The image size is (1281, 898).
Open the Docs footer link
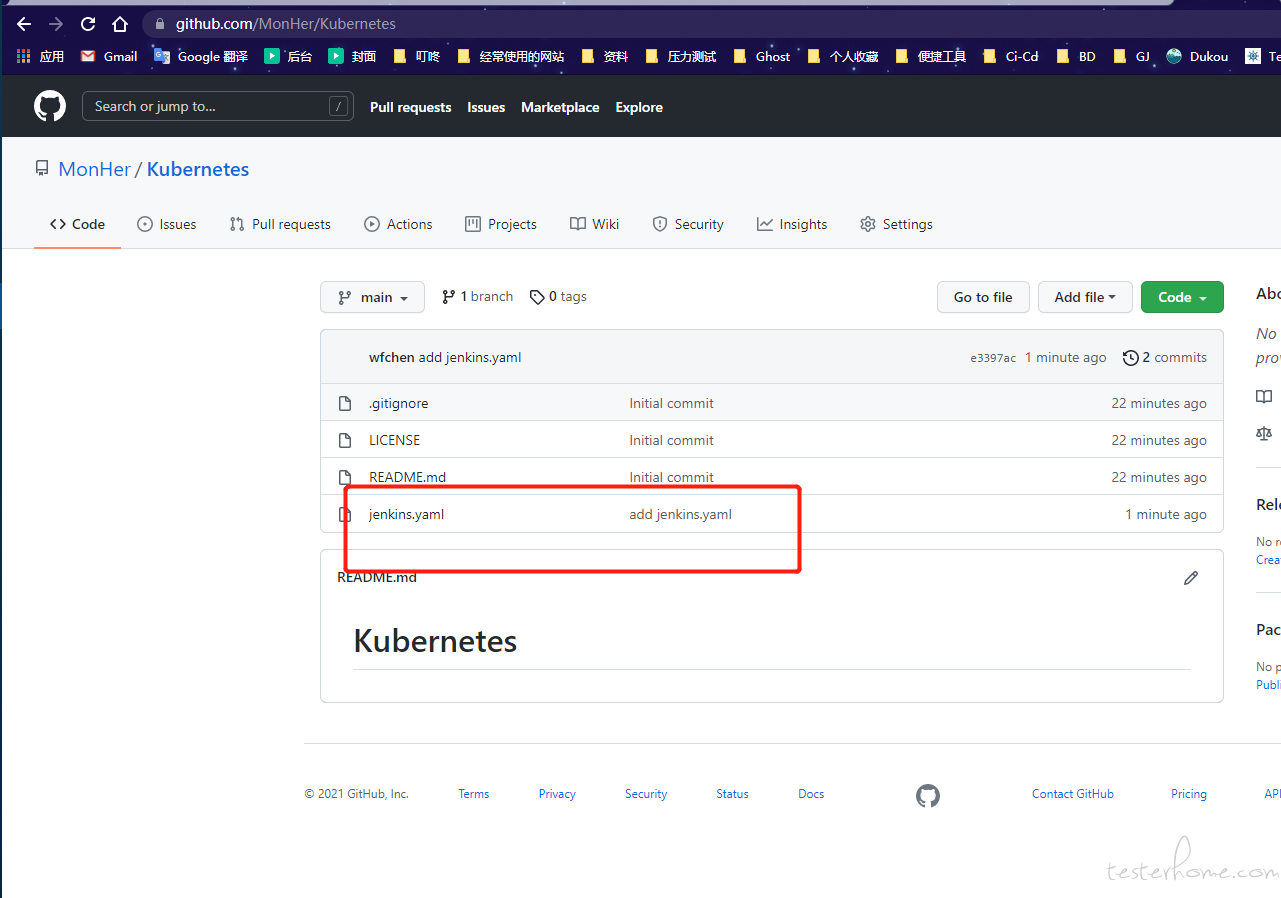[811, 794]
